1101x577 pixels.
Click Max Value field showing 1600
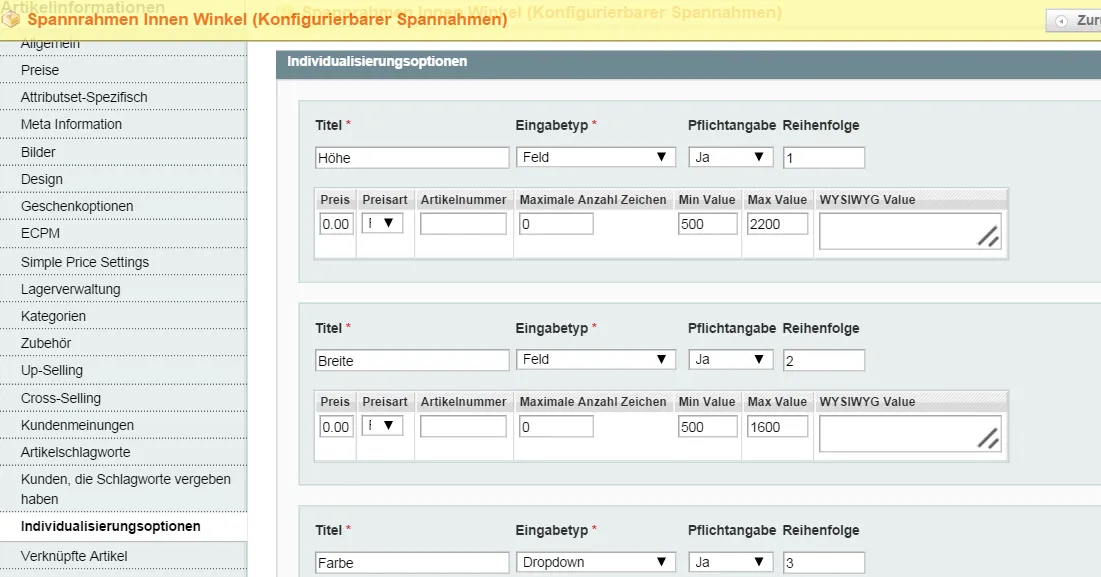click(x=777, y=427)
